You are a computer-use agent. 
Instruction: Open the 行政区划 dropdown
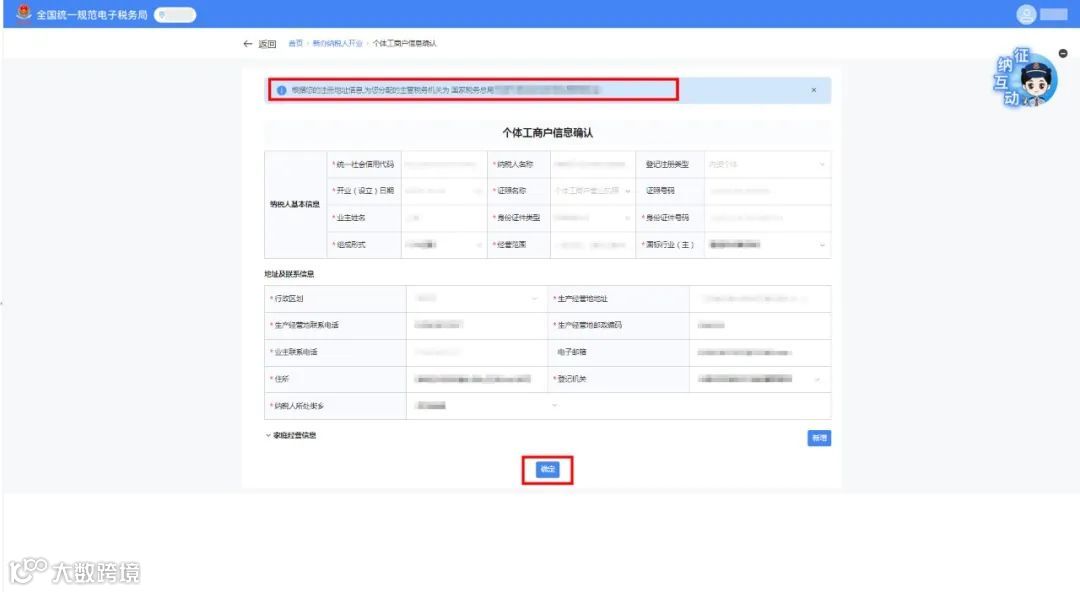click(477, 298)
